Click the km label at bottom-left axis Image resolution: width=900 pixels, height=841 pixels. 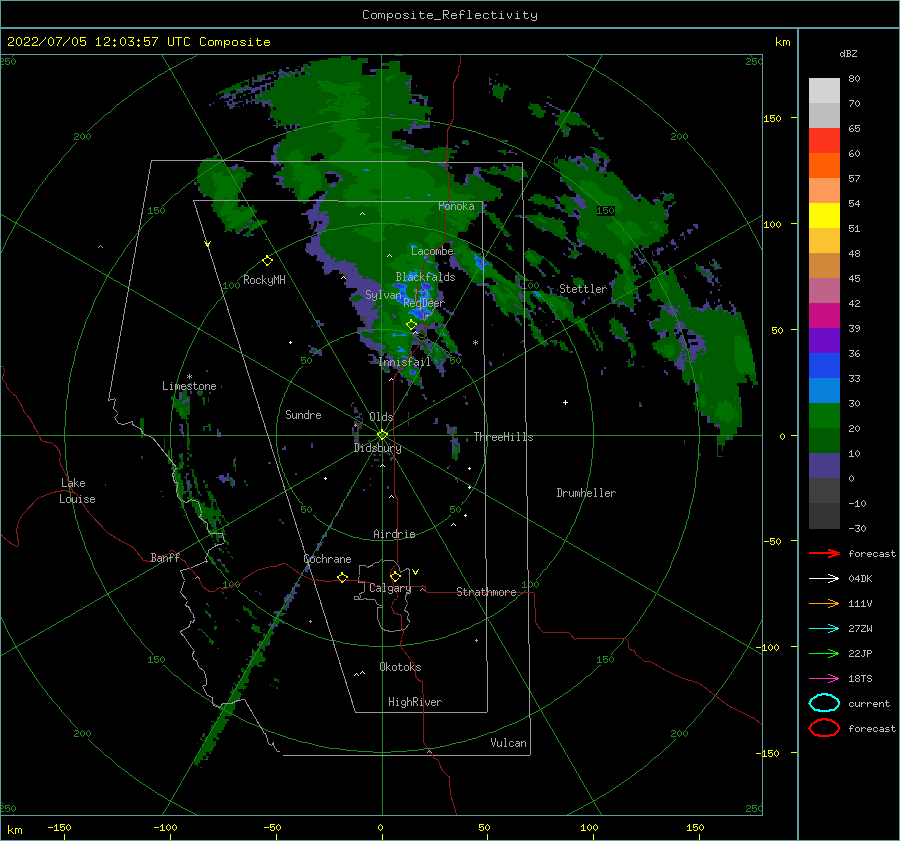point(14,830)
